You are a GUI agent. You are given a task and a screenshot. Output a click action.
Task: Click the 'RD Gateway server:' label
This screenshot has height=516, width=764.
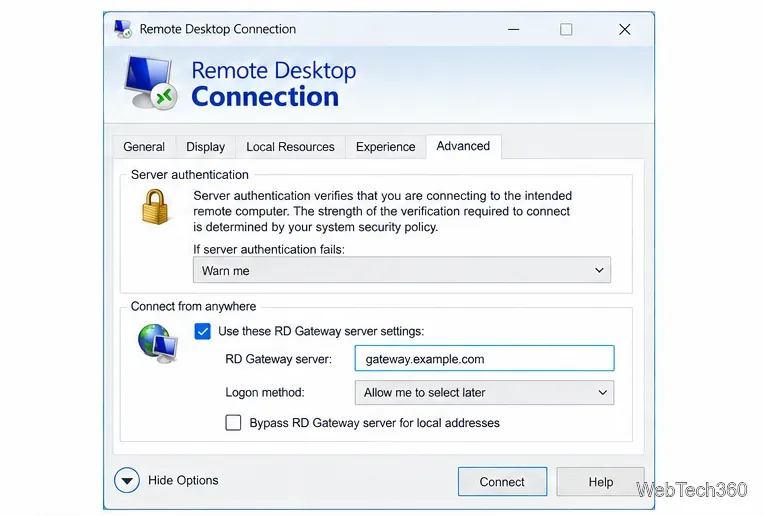click(x=278, y=359)
